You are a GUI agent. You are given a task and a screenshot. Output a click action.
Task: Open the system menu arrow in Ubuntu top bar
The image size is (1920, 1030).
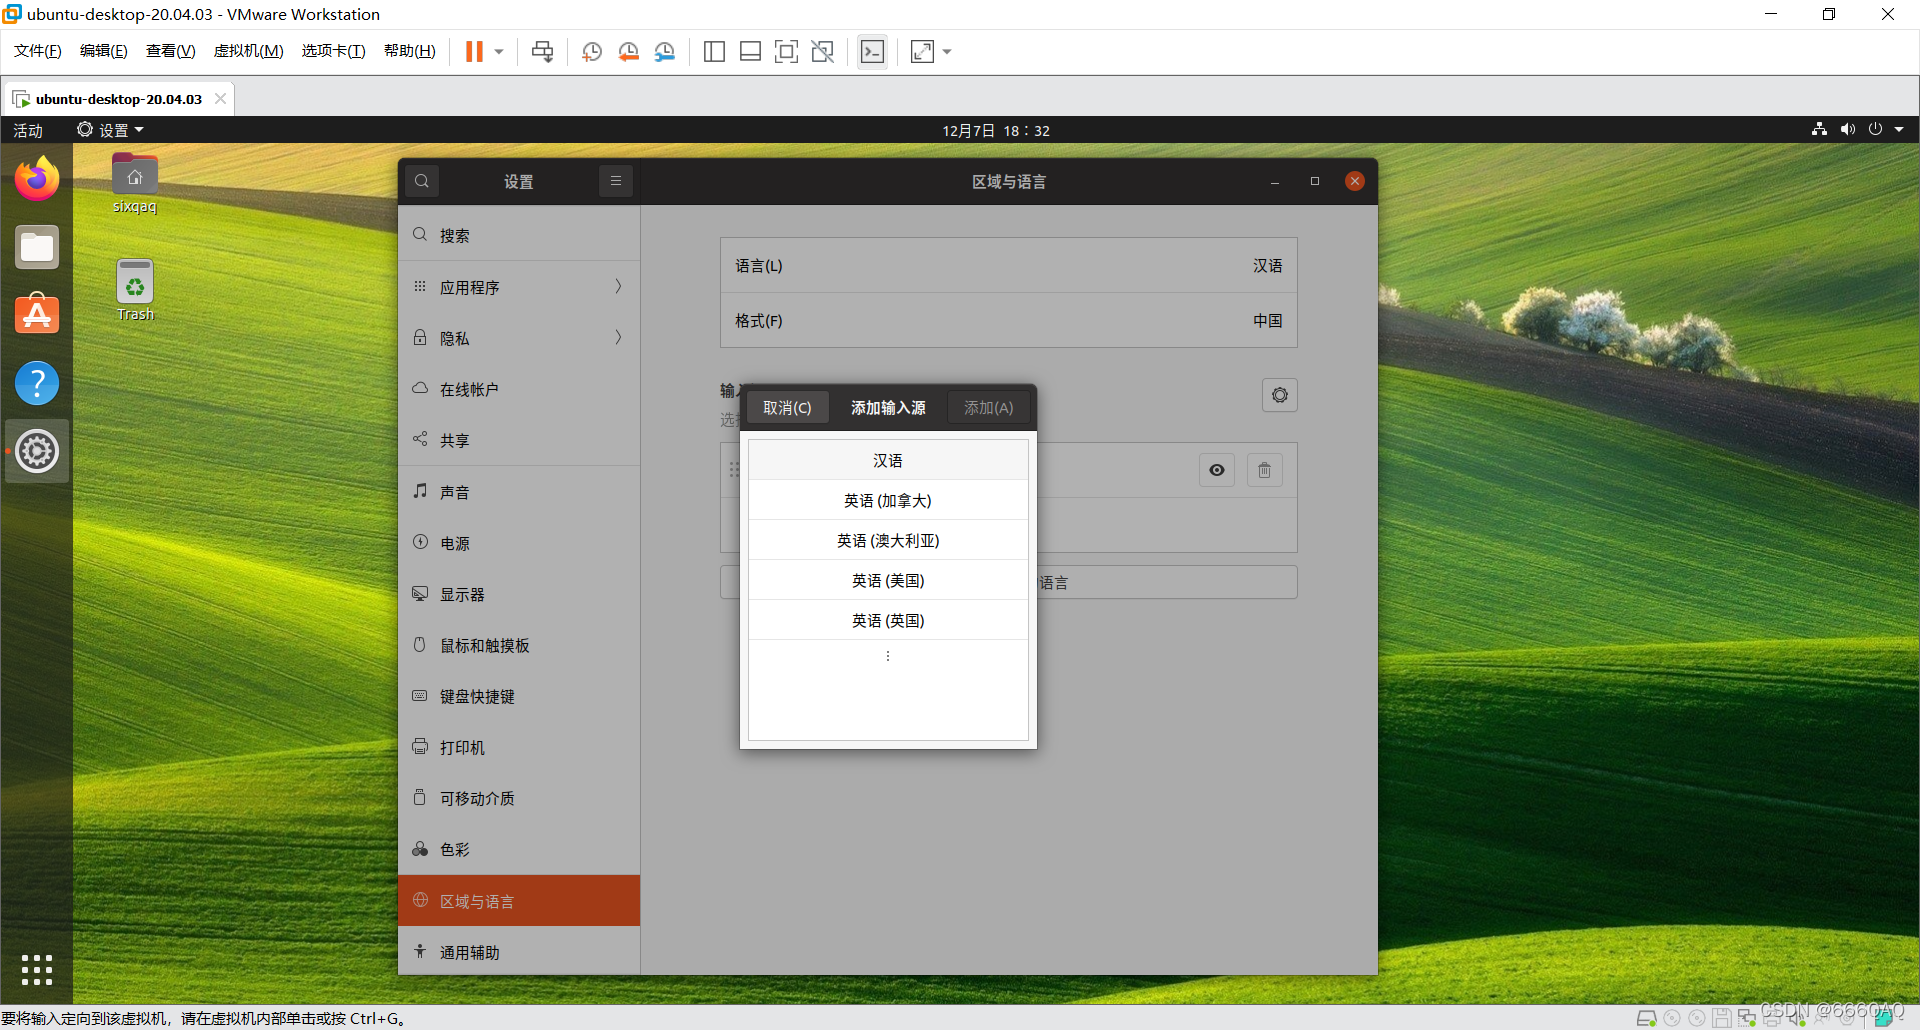(x=1899, y=129)
